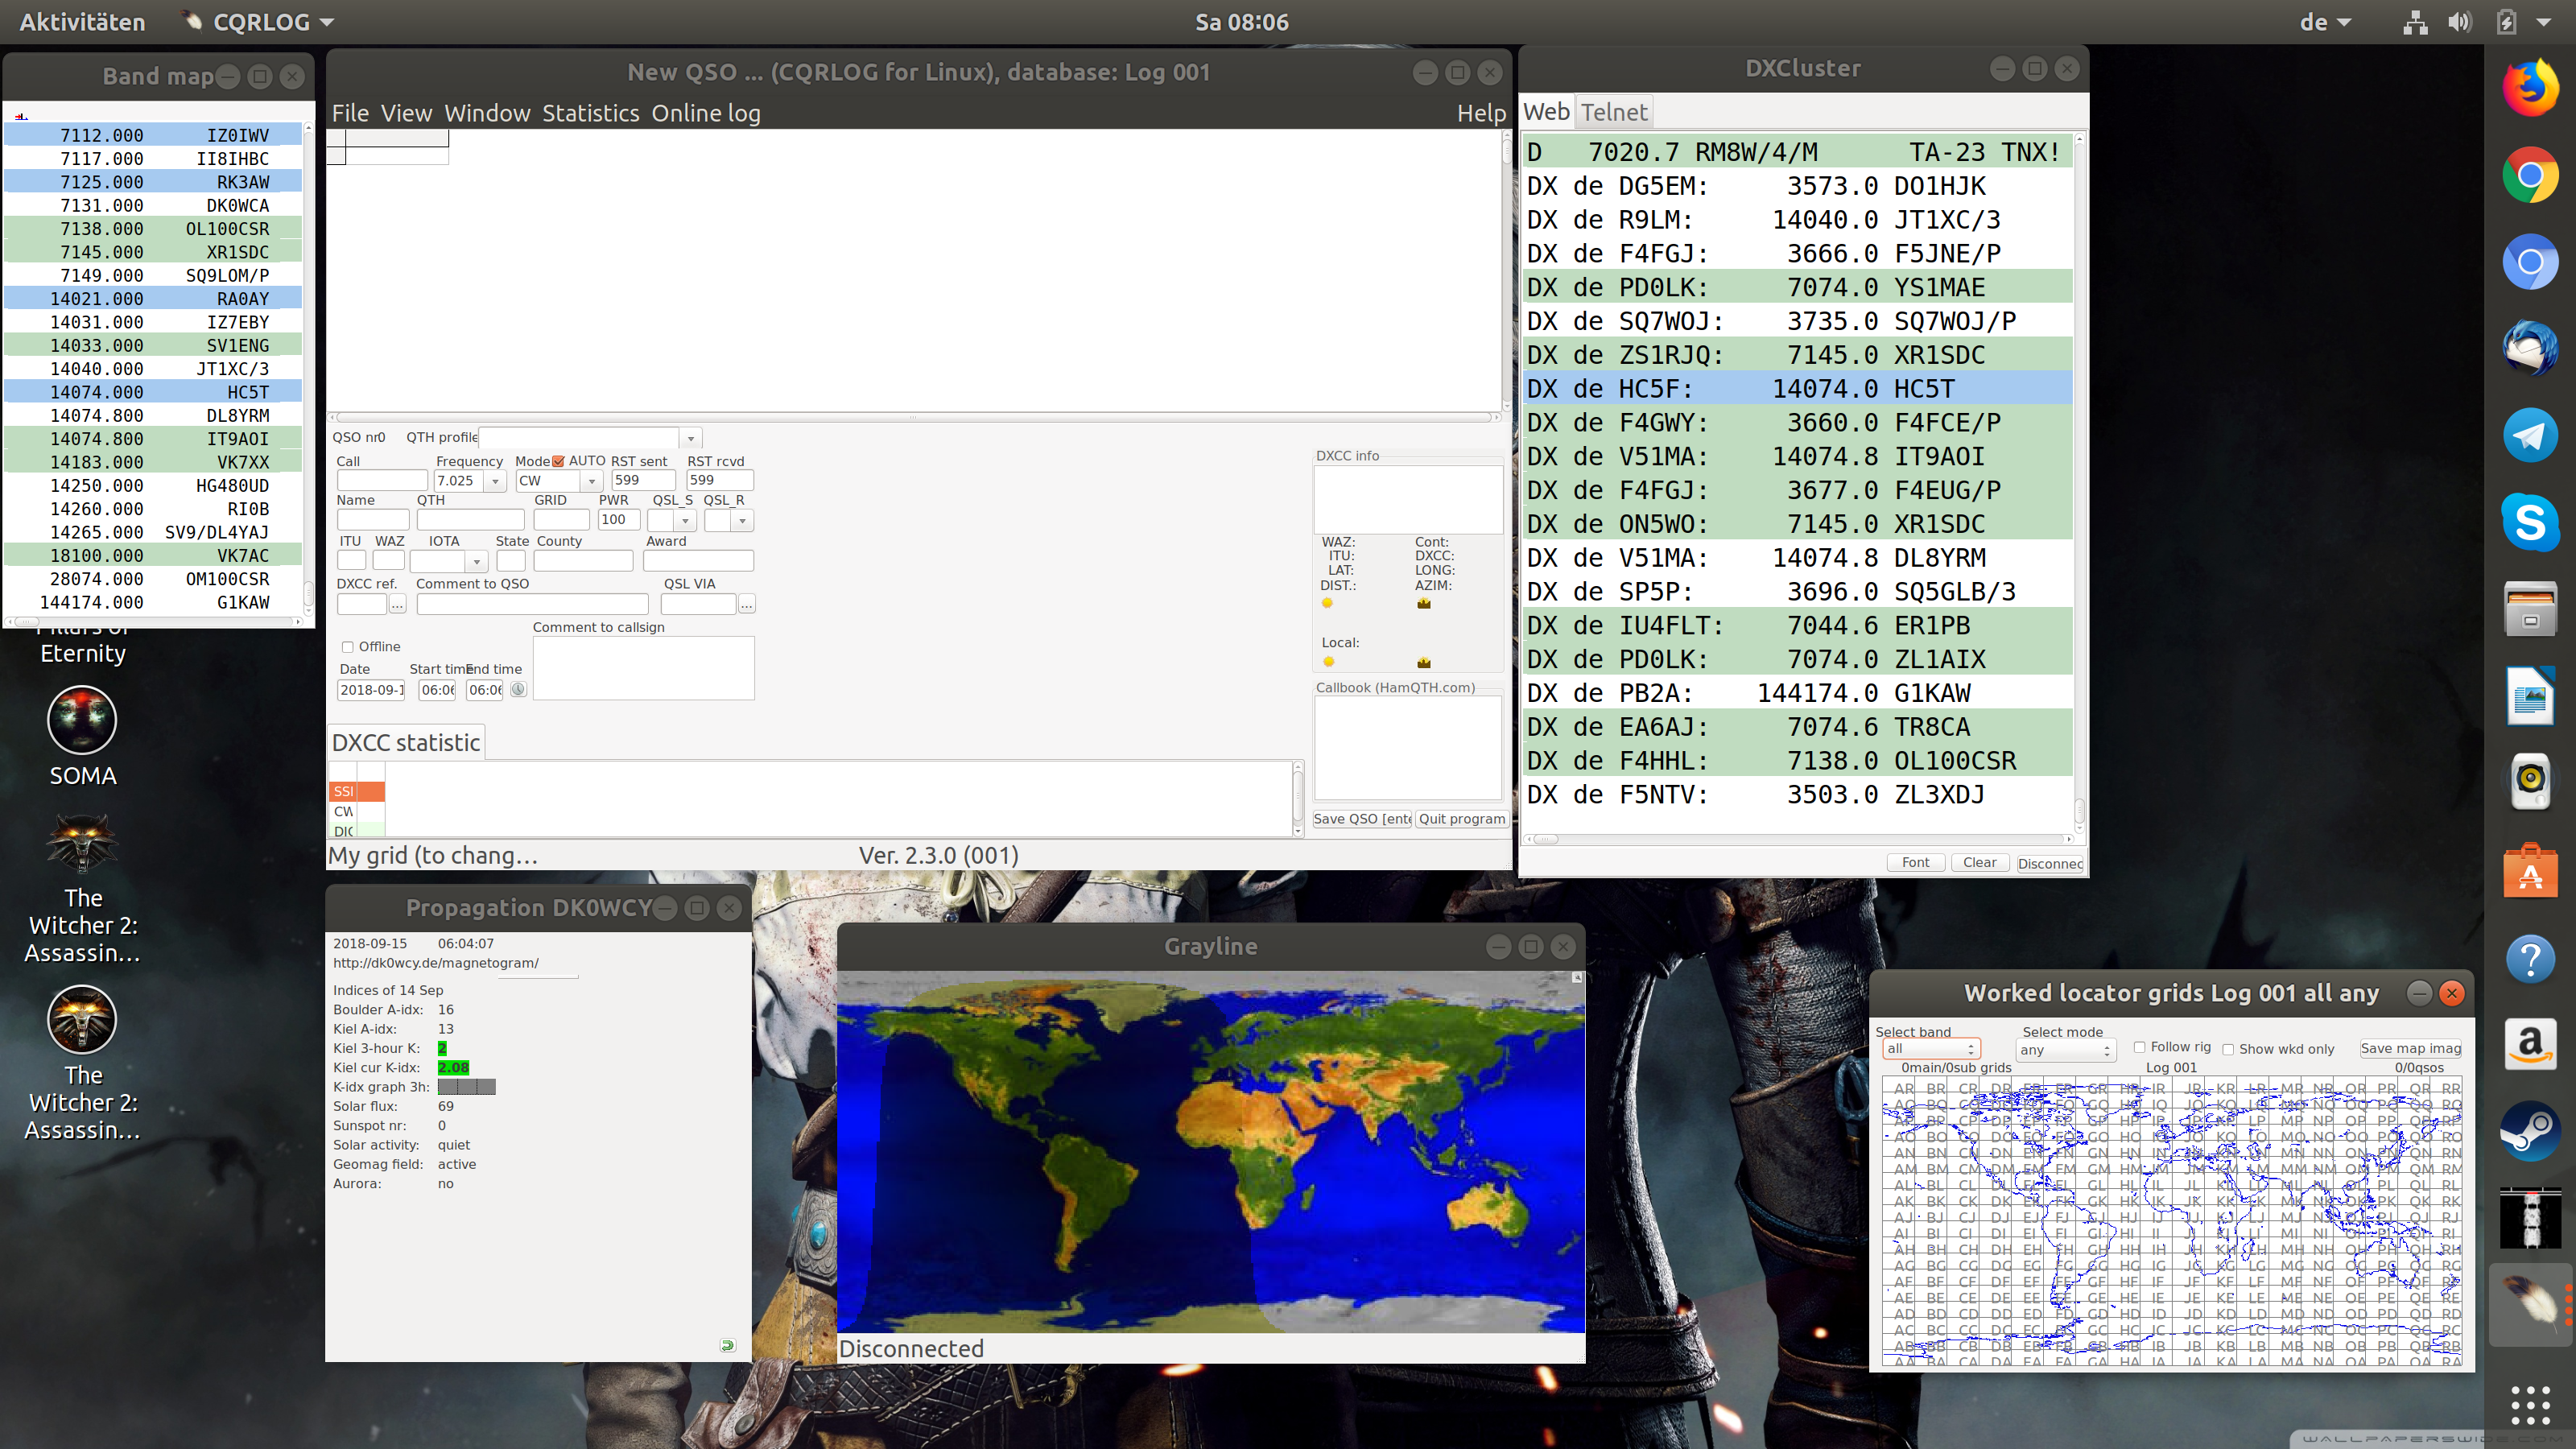Open Ubuntu Software in the dock

pyautogui.click(x=2530, y=870)
